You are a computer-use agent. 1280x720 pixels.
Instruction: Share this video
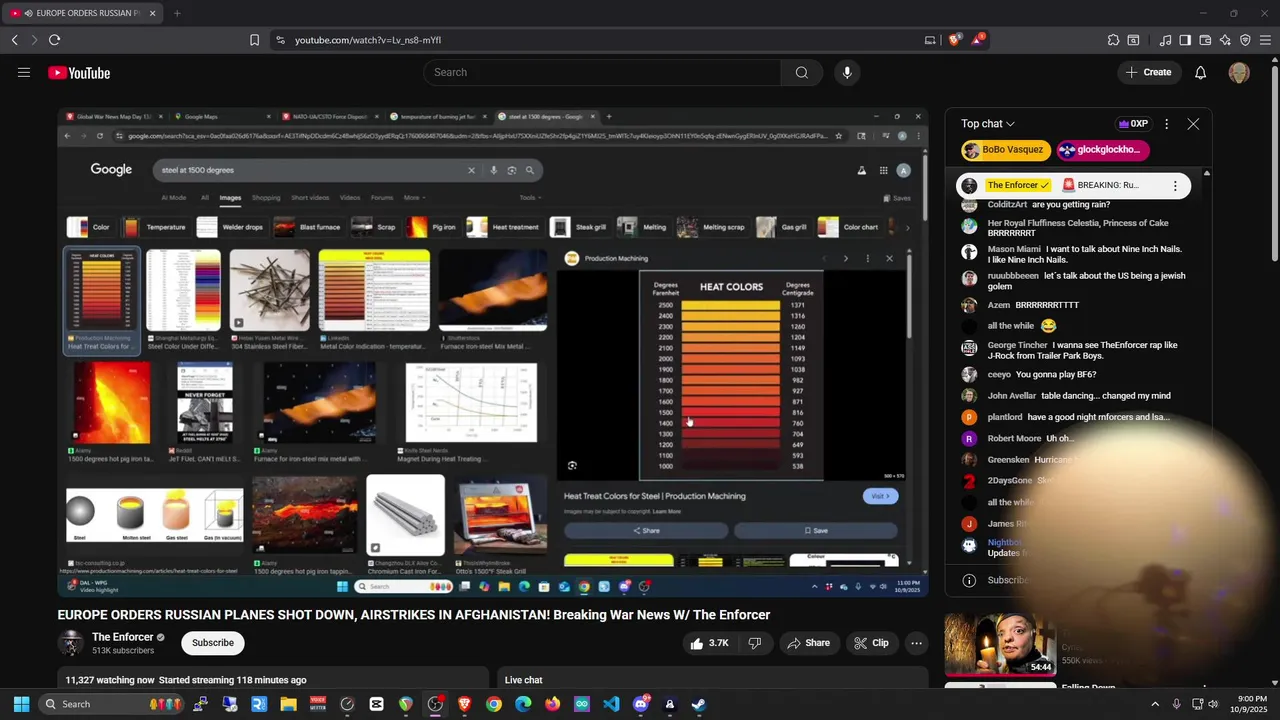coord(809,643)
